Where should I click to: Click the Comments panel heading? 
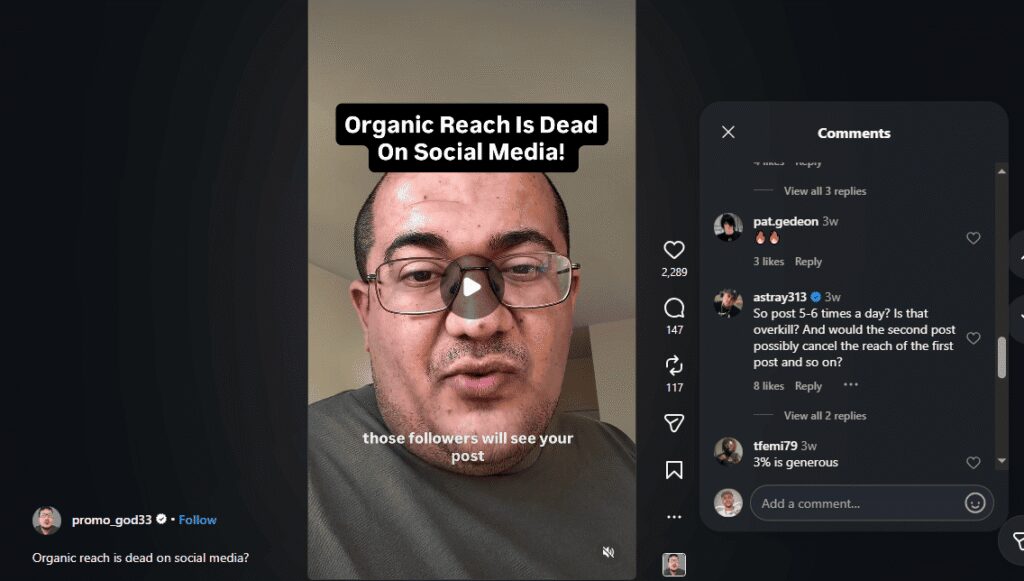click(854, 133)
